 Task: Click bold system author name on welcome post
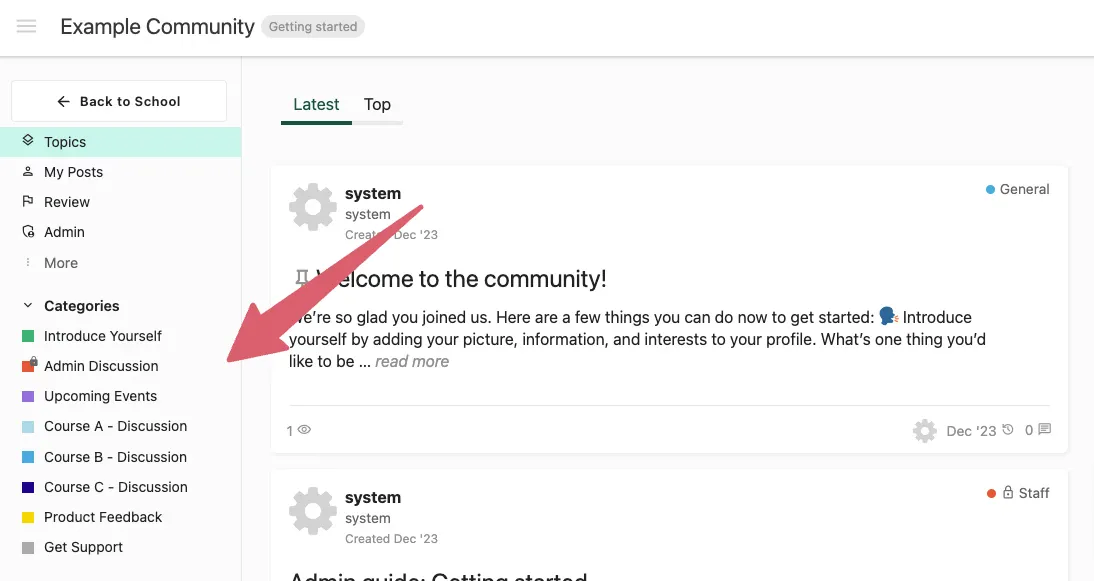click(x=373, y=194)
